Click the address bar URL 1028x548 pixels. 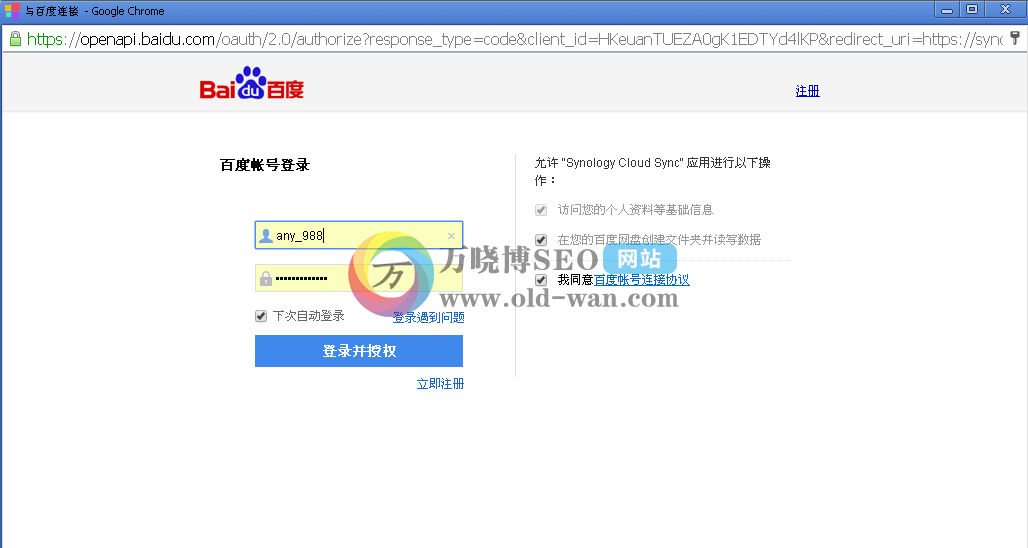tap(515, 39)
